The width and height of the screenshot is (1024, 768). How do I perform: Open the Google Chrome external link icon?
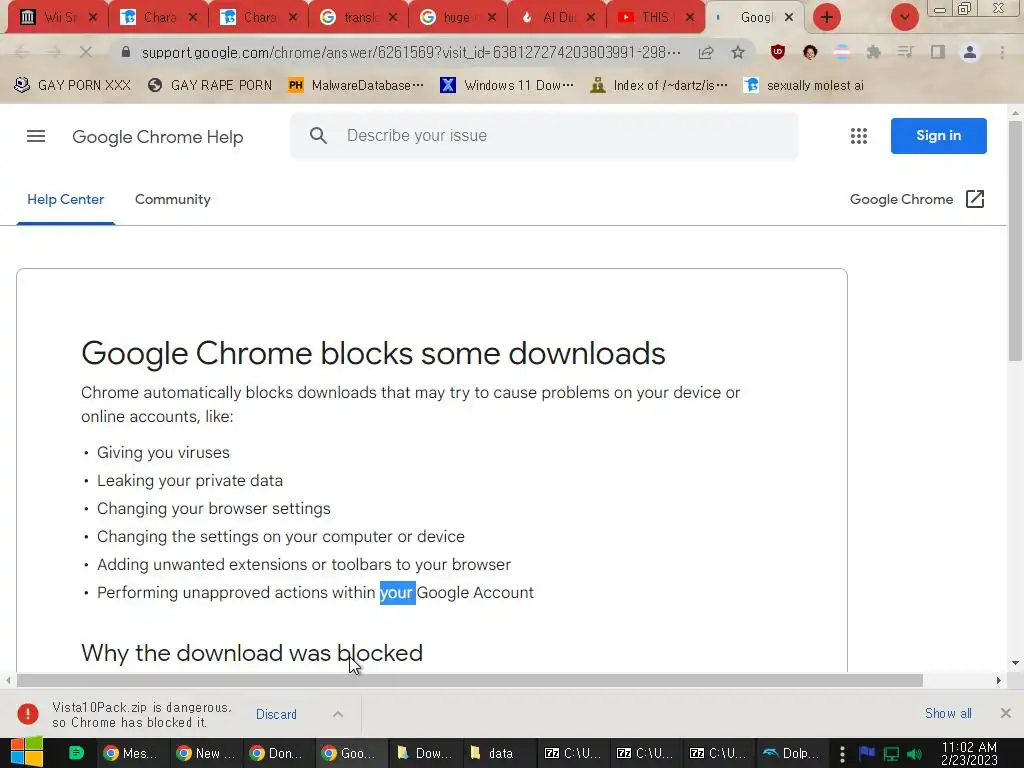tap(974, 199)
